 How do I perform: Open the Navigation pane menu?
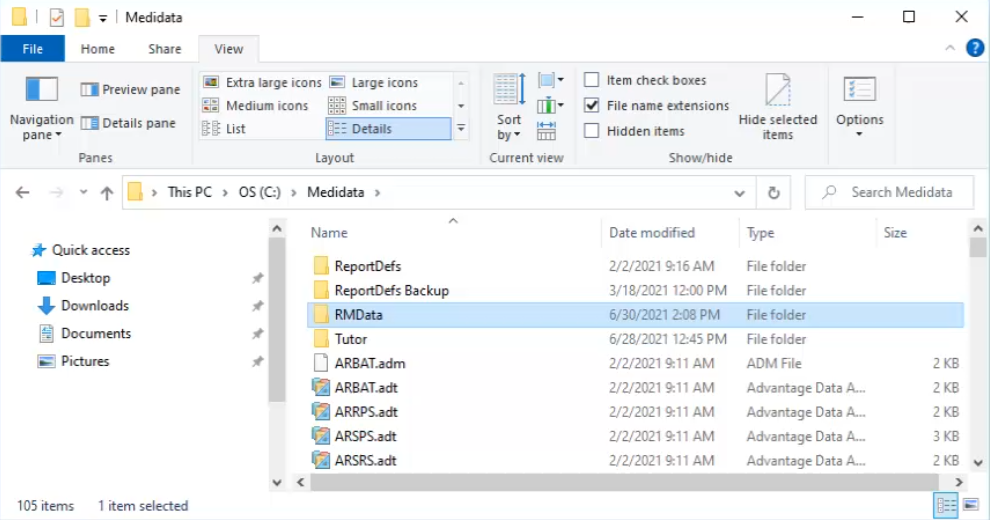click(41, 107)
